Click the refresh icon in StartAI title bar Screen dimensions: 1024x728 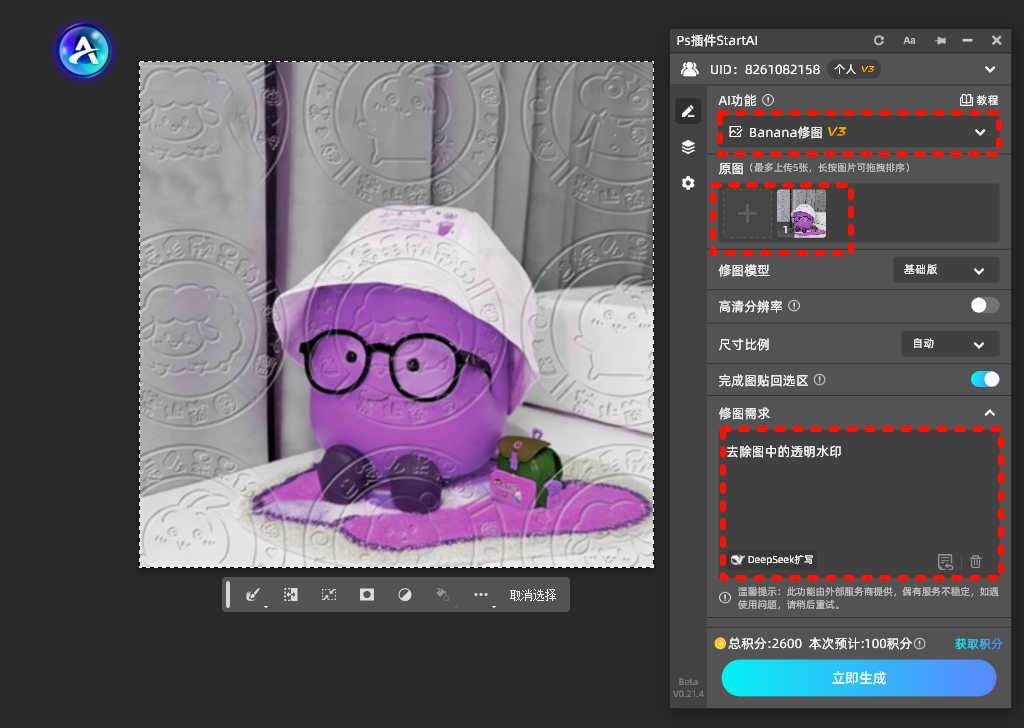[879, 40]
